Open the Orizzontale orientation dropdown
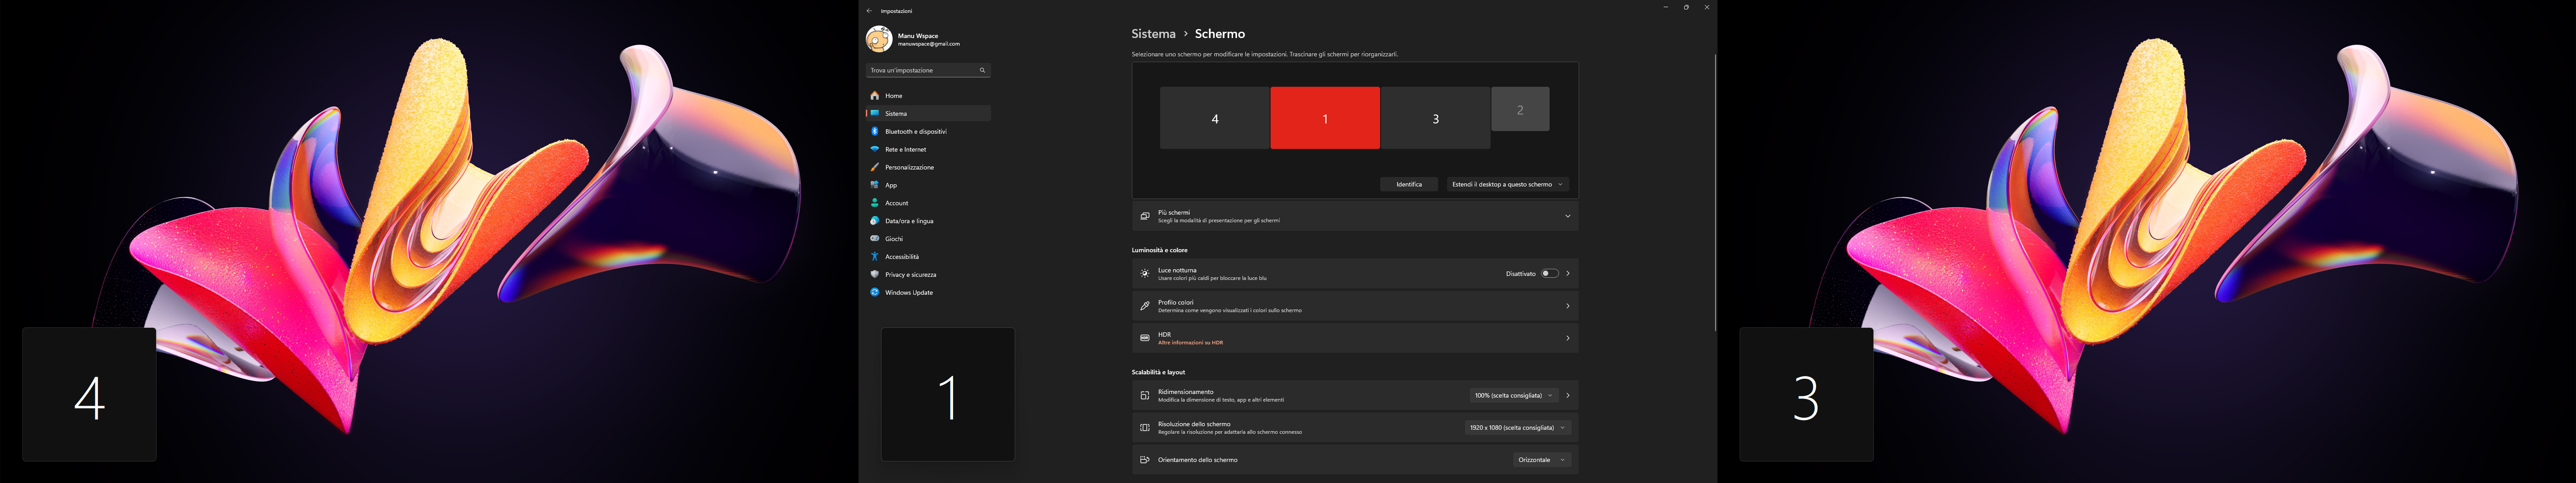 (1542, 460)
